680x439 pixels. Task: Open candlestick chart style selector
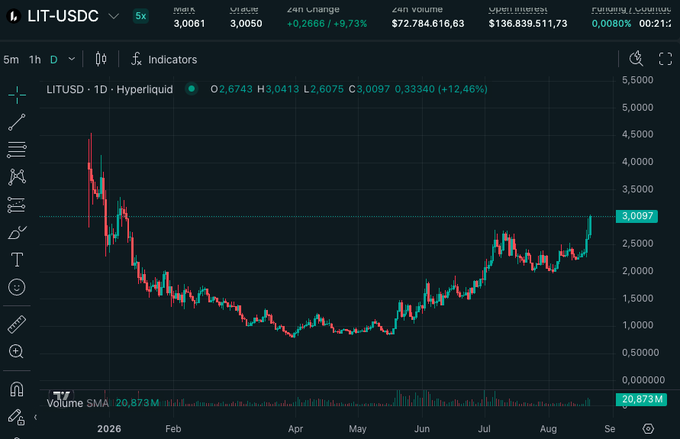click(x=101, y=59)
